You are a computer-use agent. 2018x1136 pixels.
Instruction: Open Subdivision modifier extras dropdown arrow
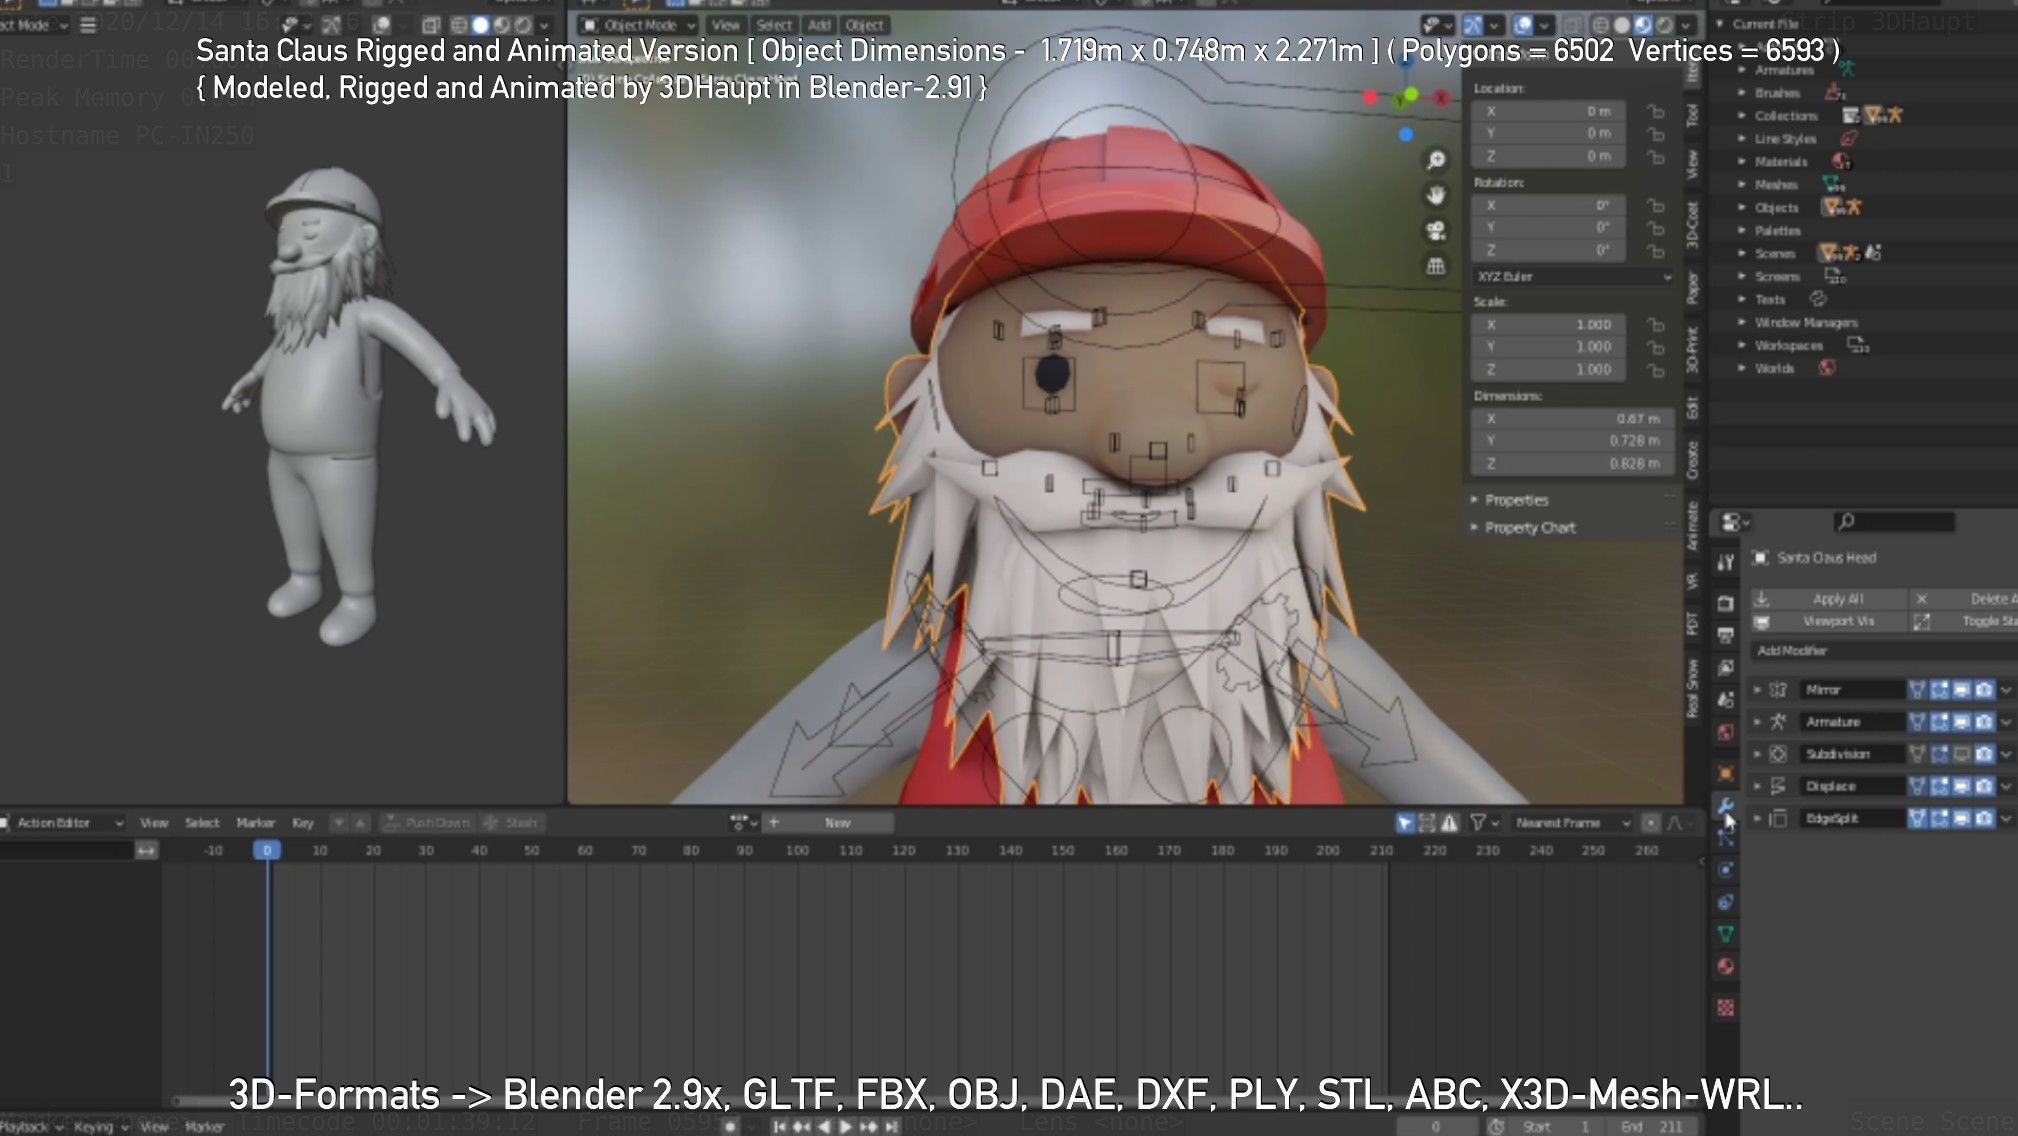[x=2006, y=753]
